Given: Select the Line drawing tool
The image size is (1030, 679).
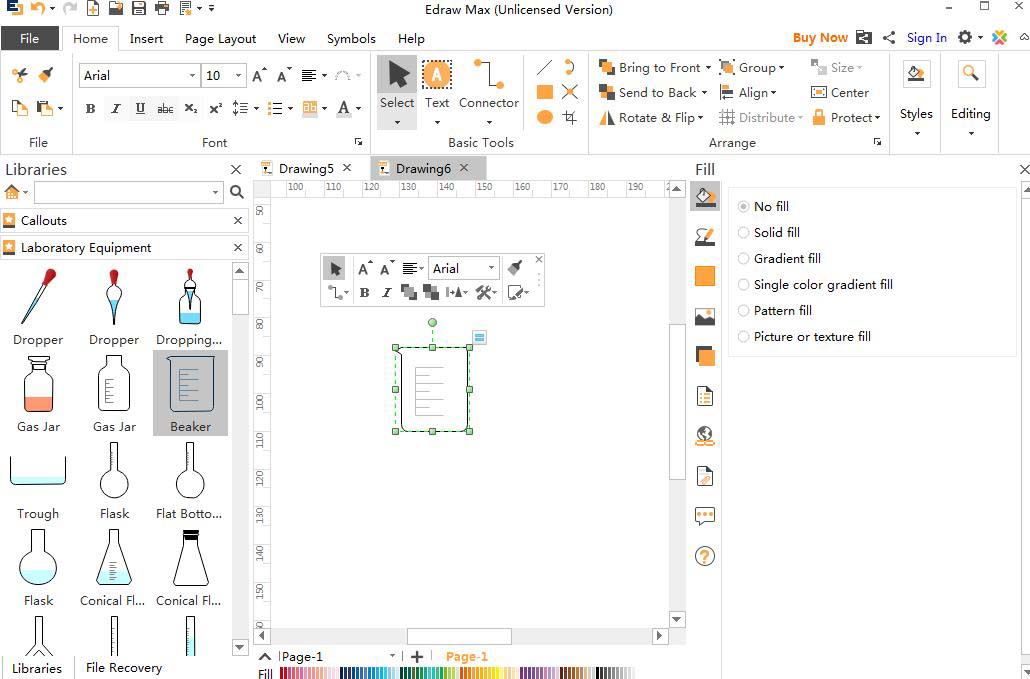Looking at the screenshot, I should (545, 67).
